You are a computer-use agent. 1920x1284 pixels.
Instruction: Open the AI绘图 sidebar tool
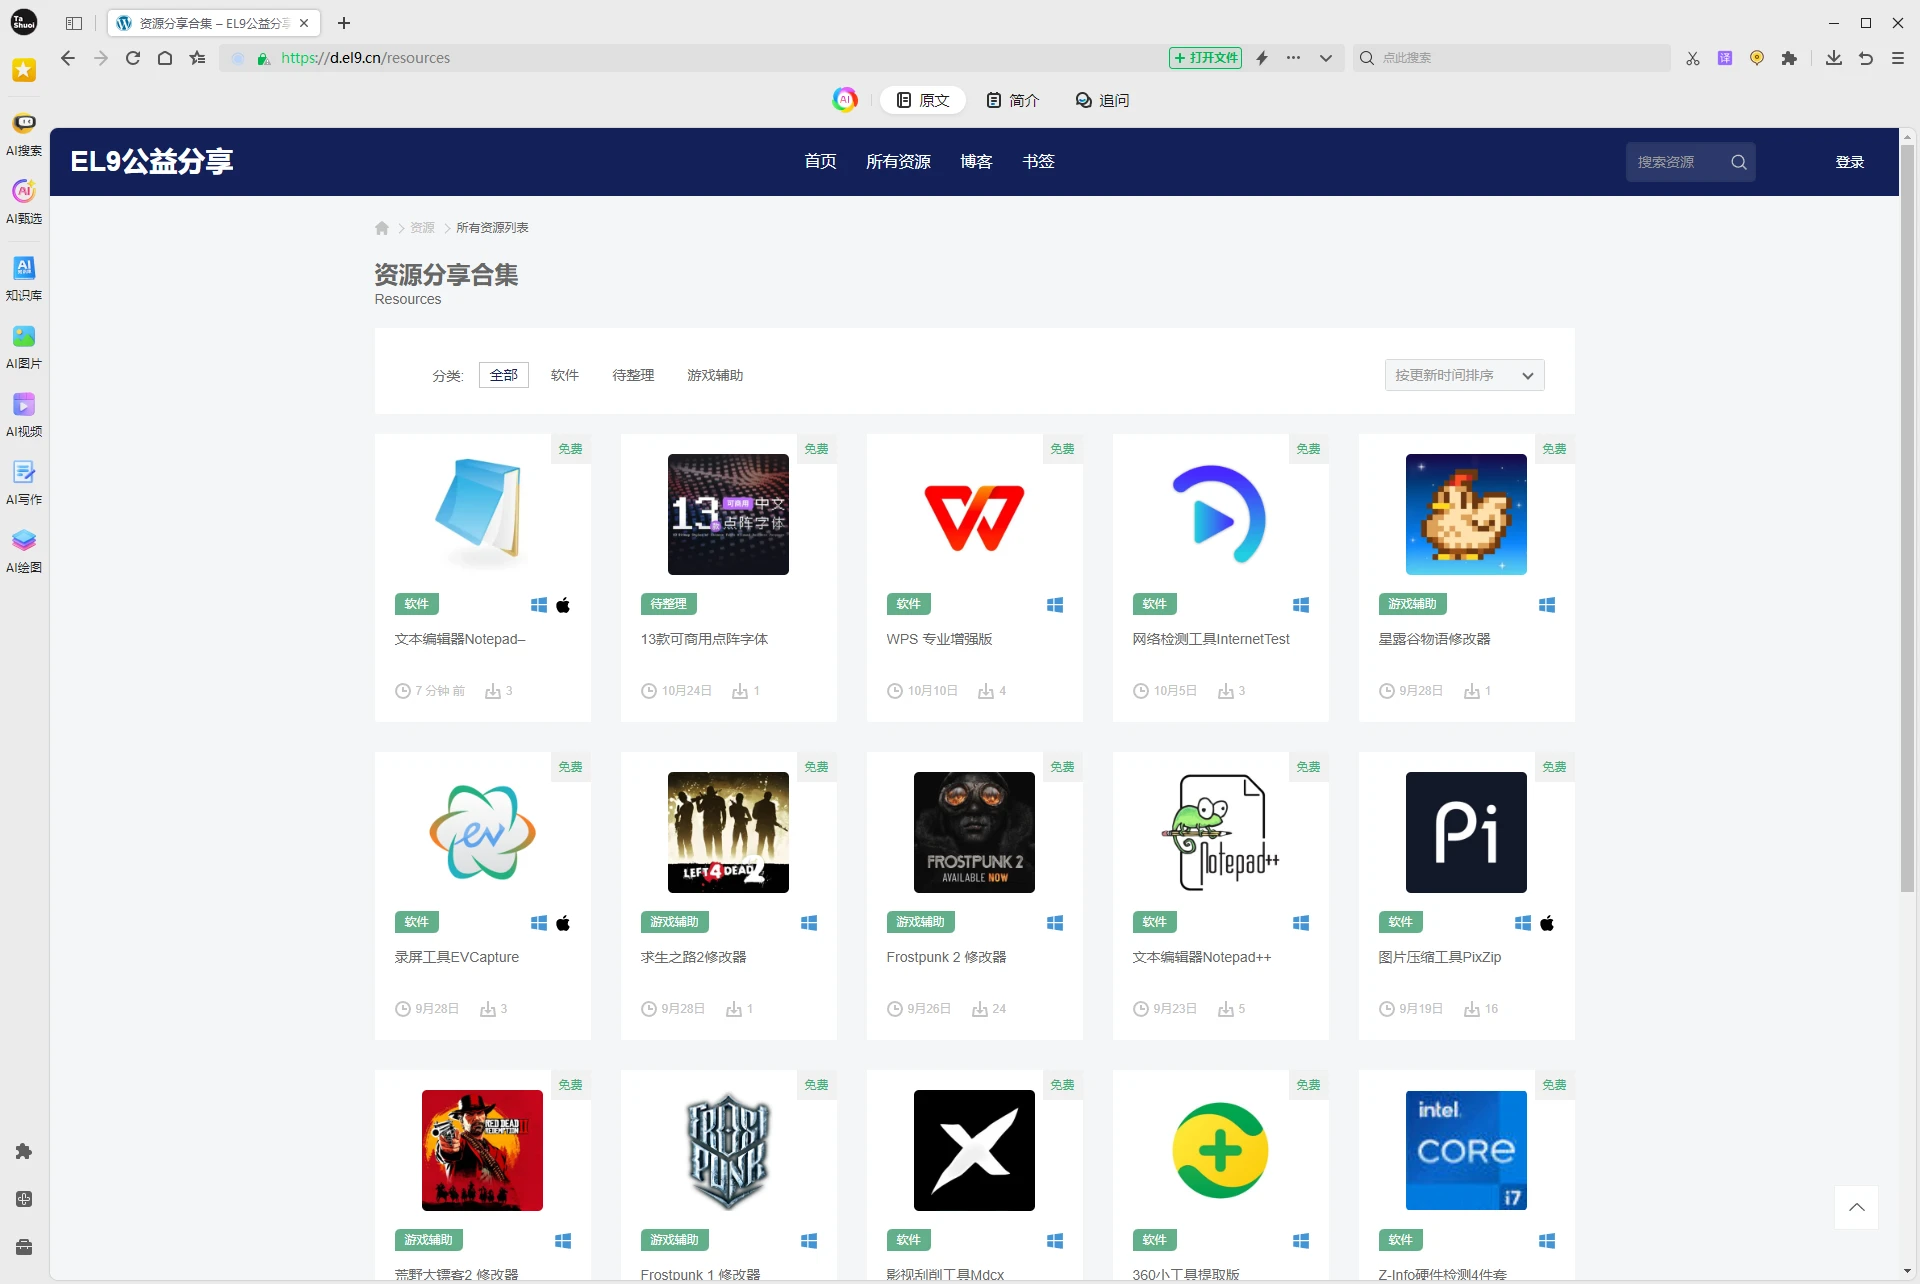(x=24, y=551)
